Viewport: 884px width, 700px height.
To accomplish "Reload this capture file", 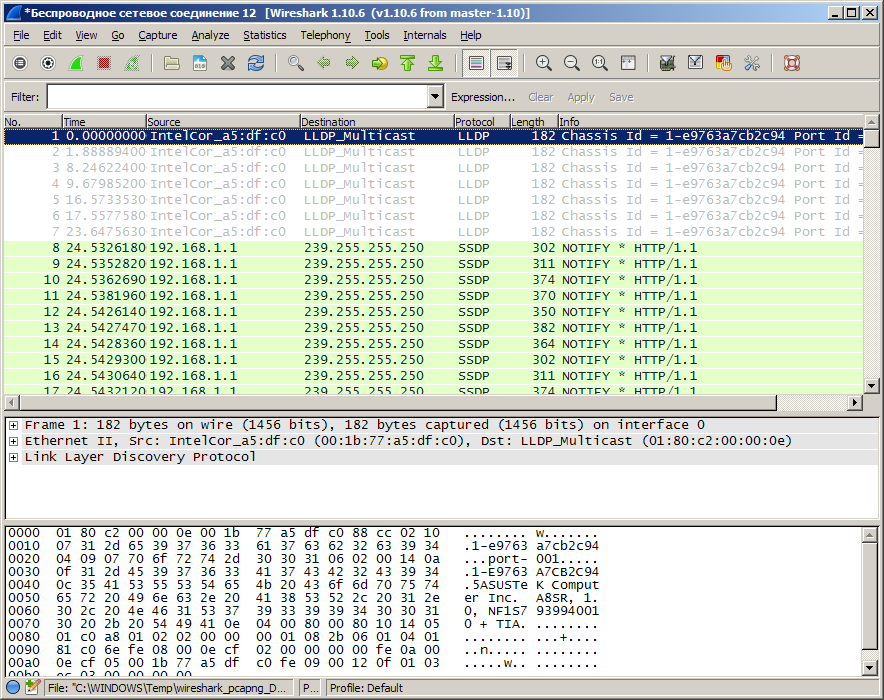I will tap(256, 63).
